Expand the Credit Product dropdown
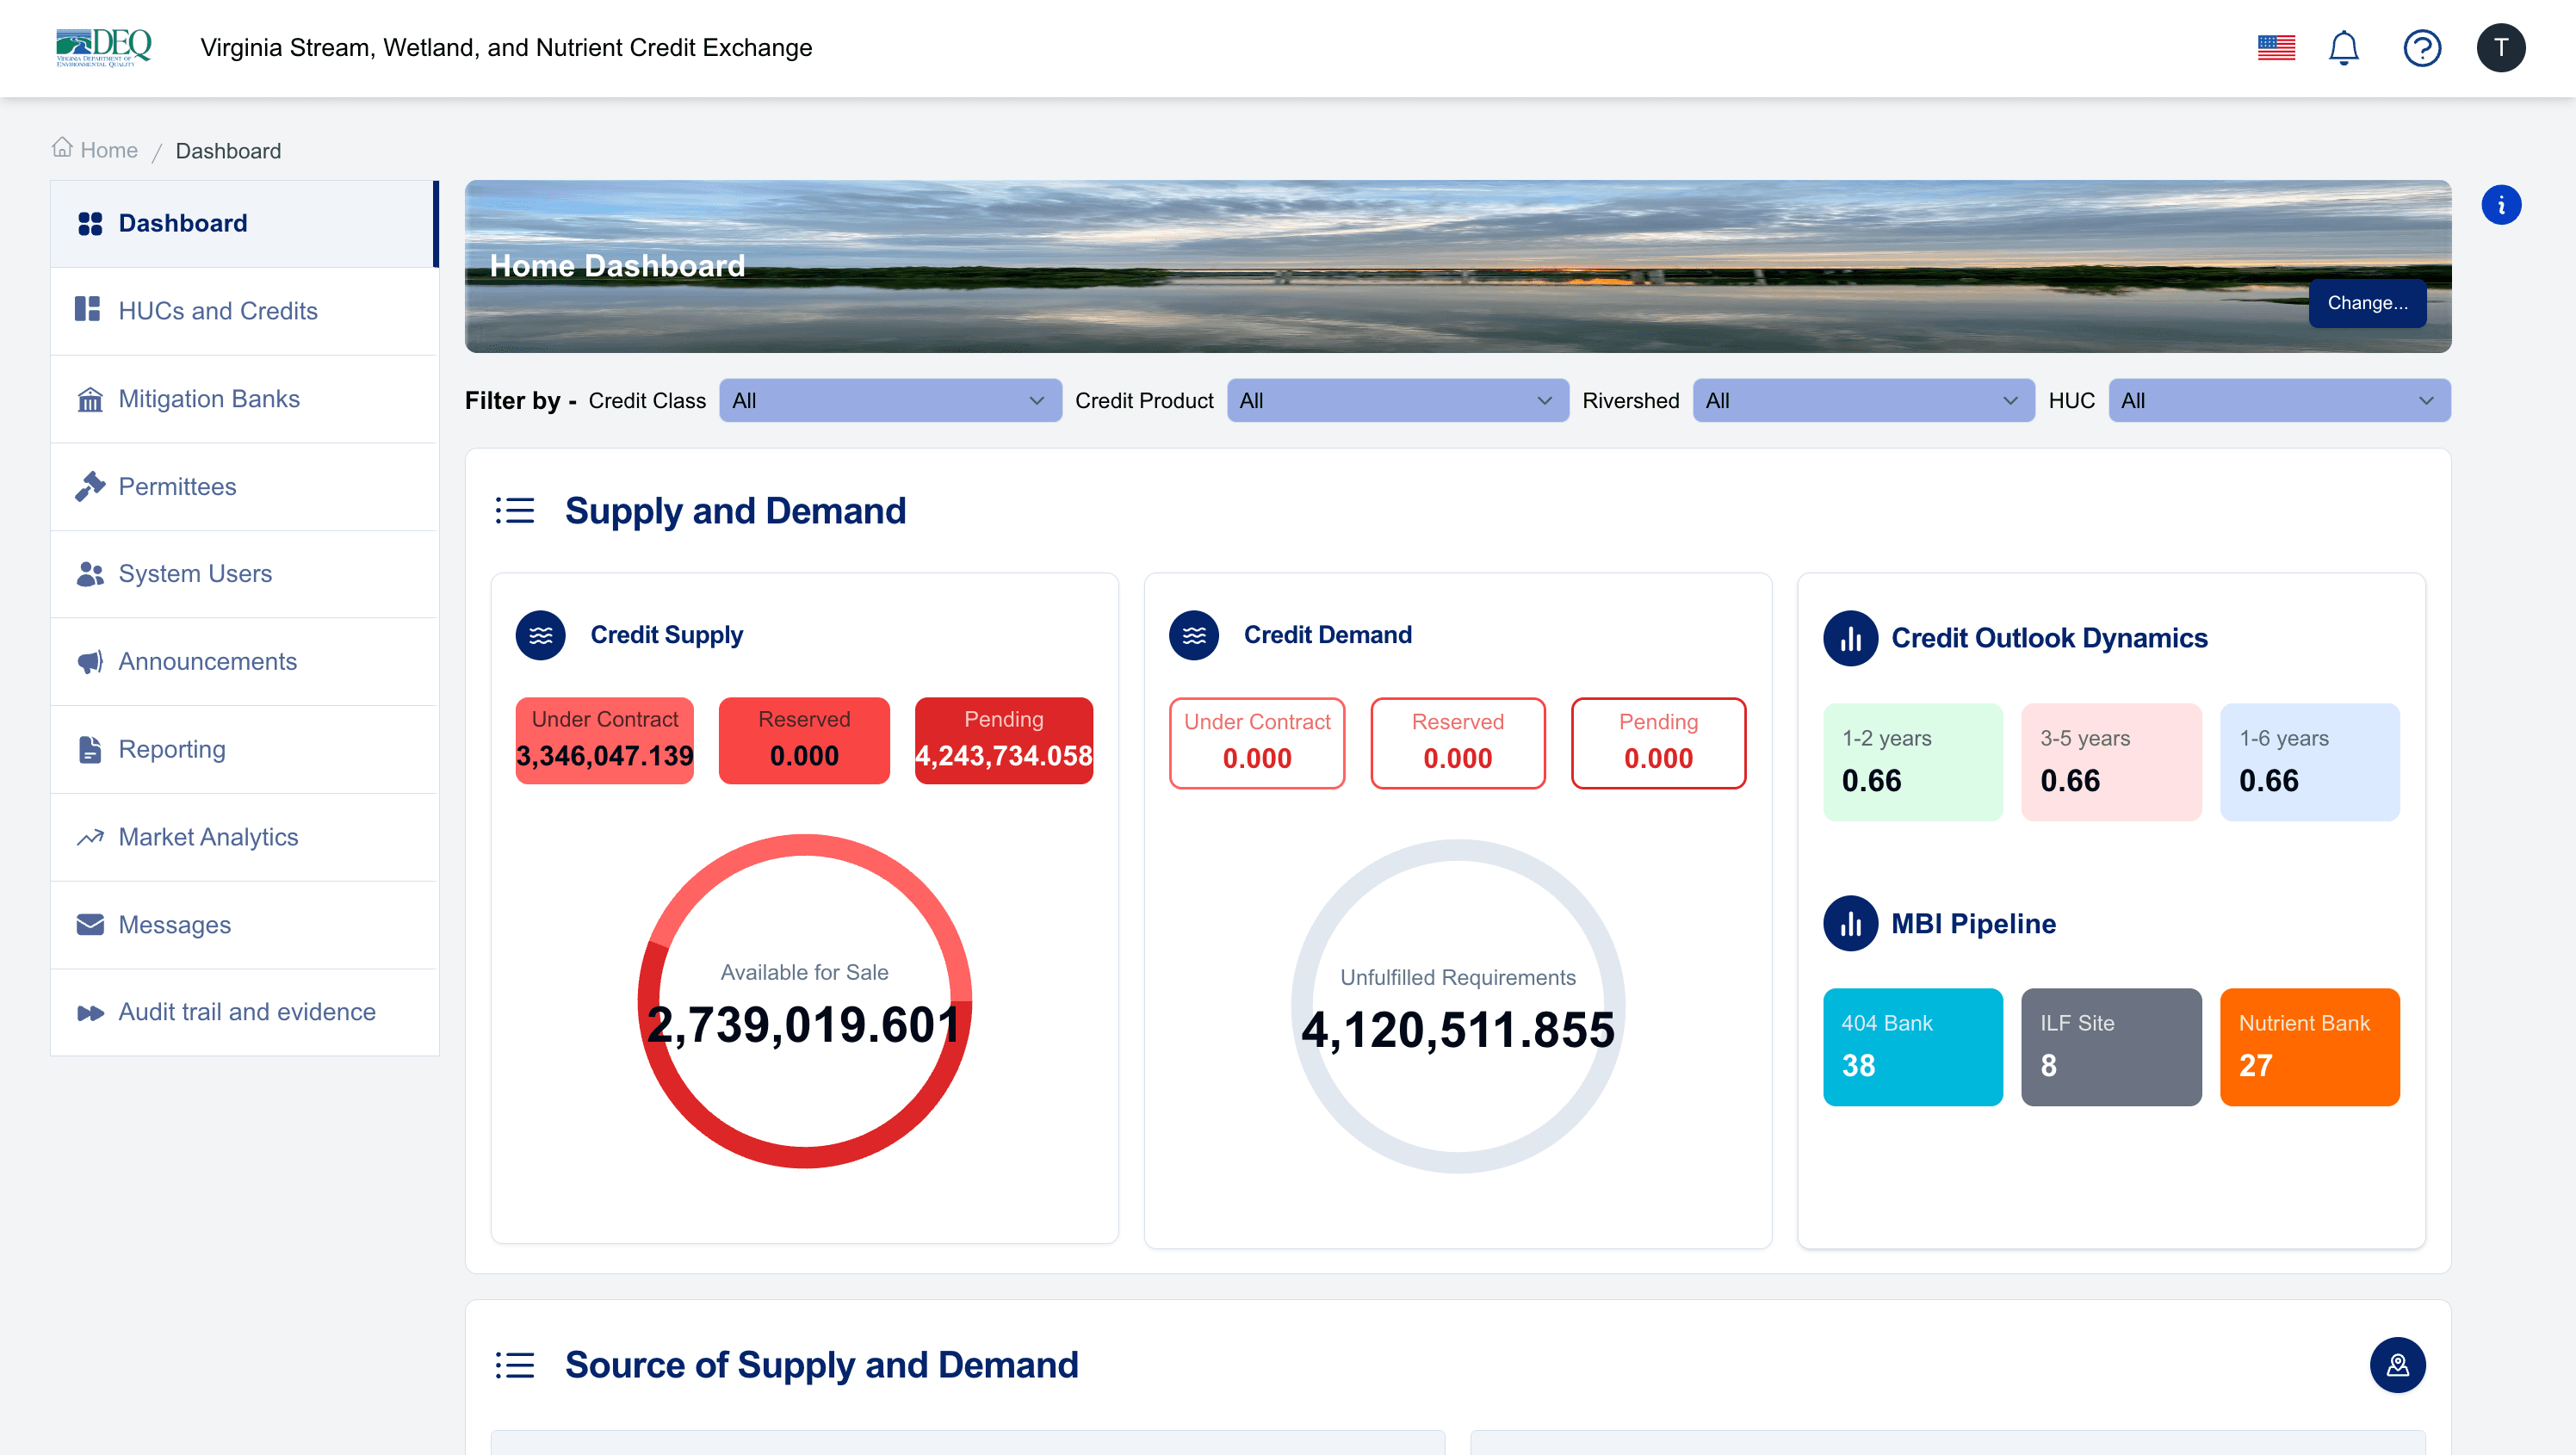Screen dimensions: 2576x1455 pos(1396,401)
